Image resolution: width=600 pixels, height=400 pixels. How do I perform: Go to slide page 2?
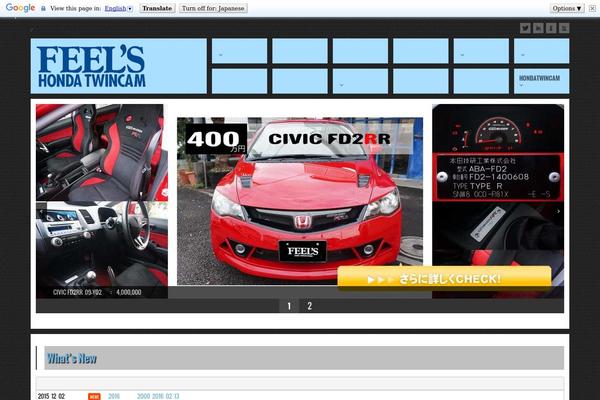tap(310, 305)
